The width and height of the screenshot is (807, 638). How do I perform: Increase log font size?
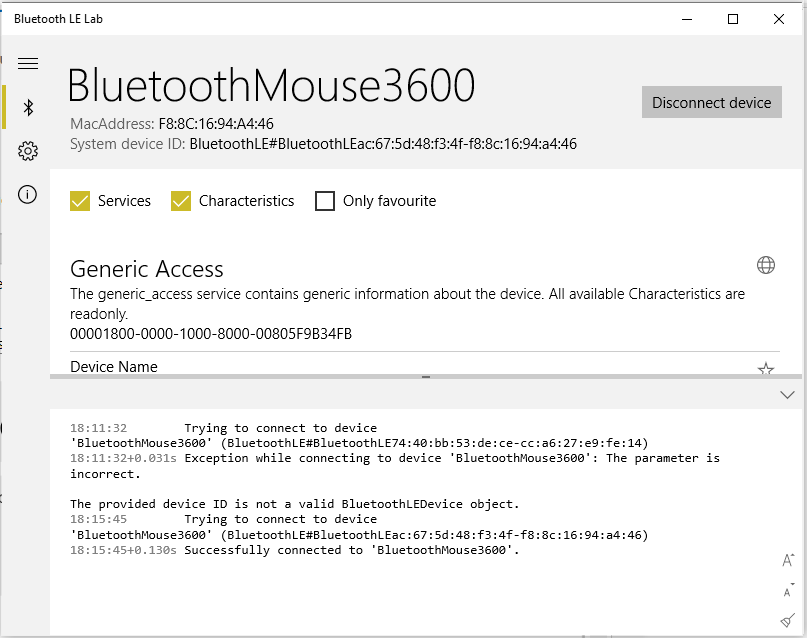tap(788, 560)
